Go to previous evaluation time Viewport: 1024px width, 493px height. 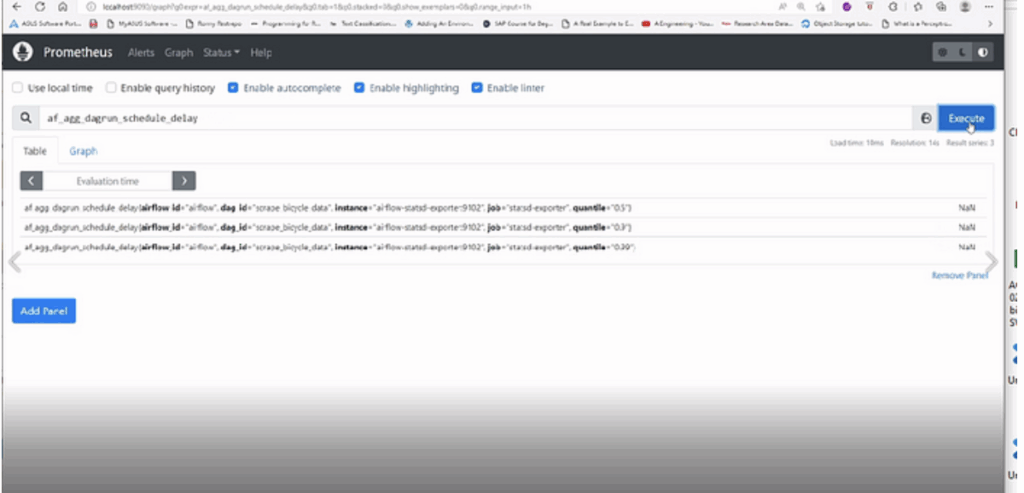32,181
